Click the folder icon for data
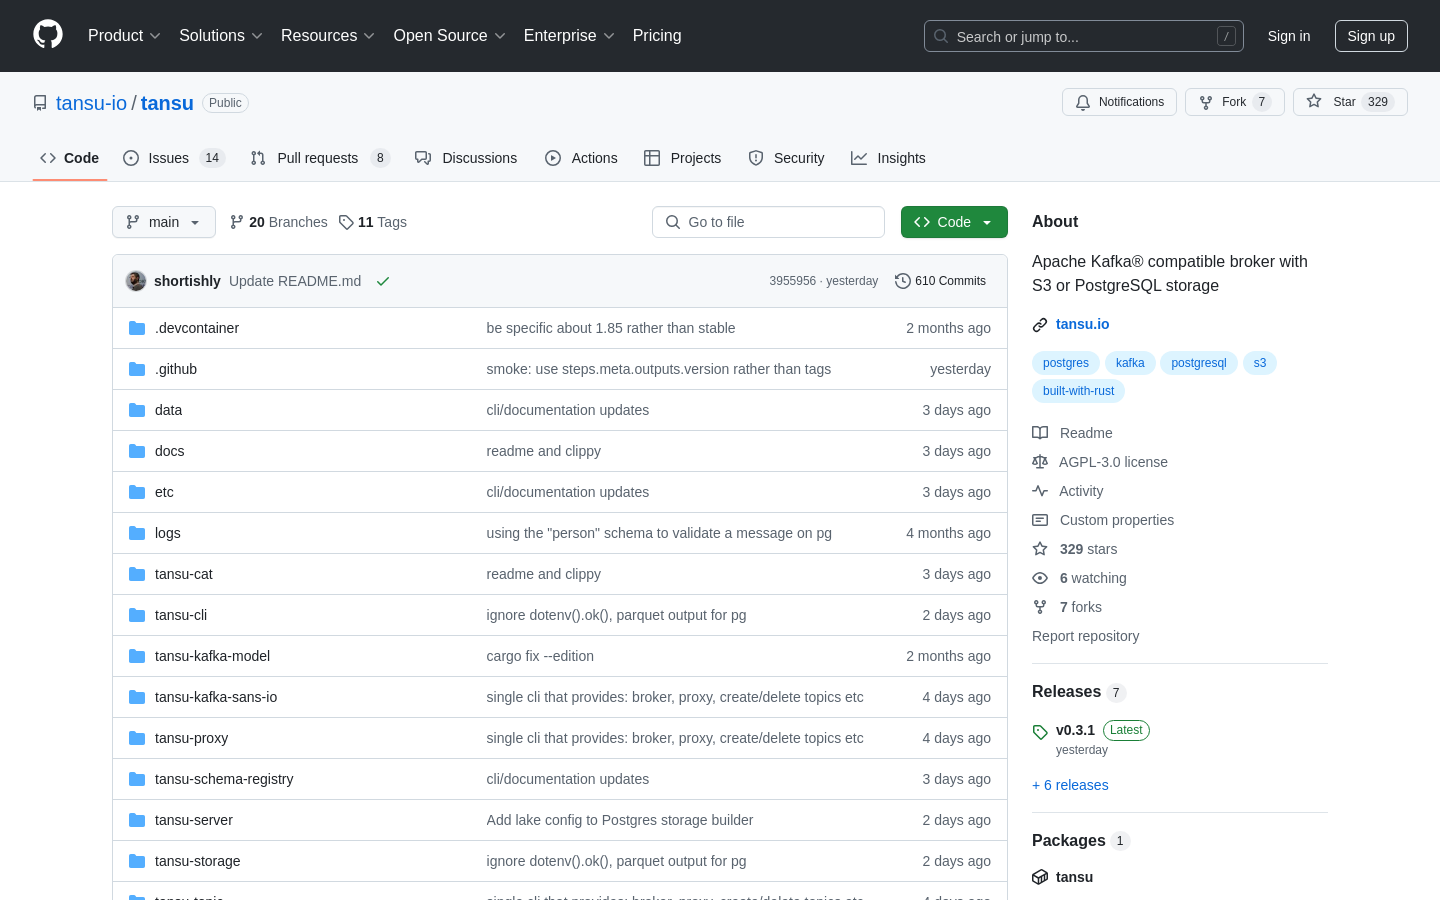1440x900 pixels. 137,410
